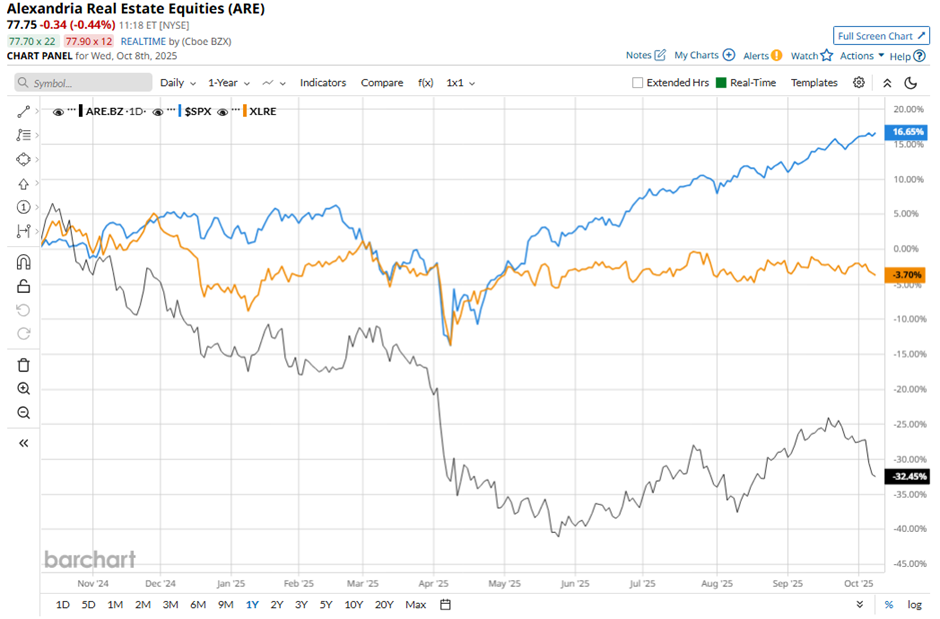
Task: Toggle log scale mode
Action: [914, 605]
